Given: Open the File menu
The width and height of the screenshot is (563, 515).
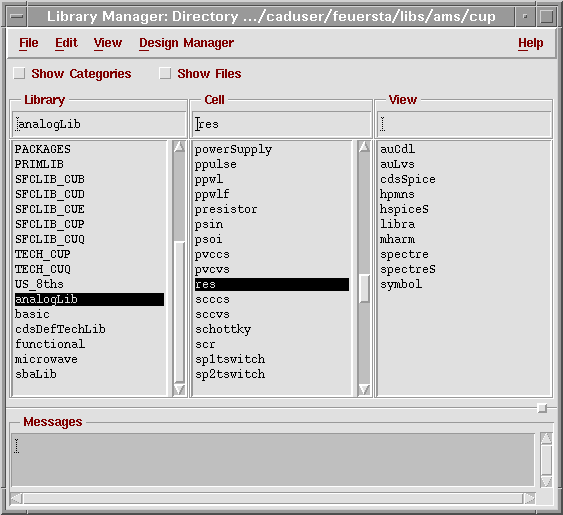Looking at the screenshot, I should (x=28, y=43).
